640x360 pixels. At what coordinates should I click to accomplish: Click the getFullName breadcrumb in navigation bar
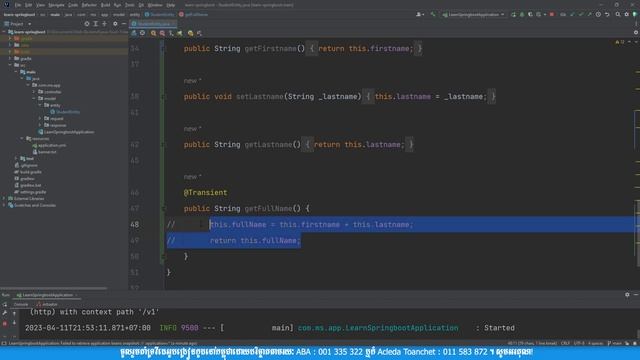(x=193, y=14)
